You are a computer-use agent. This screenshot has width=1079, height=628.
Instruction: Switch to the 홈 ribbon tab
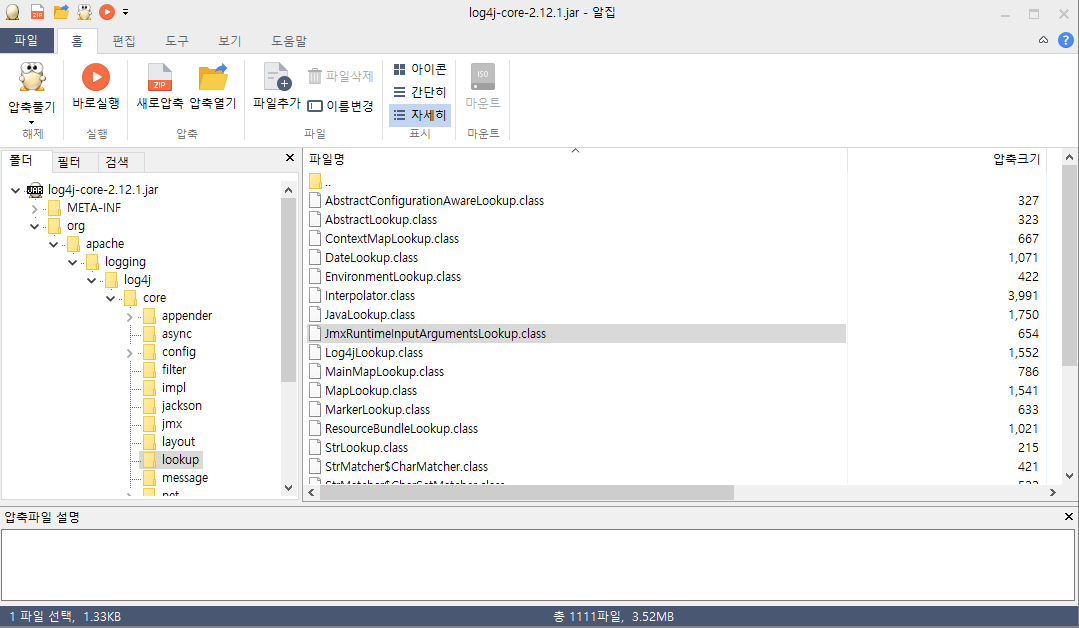(77, 41)
